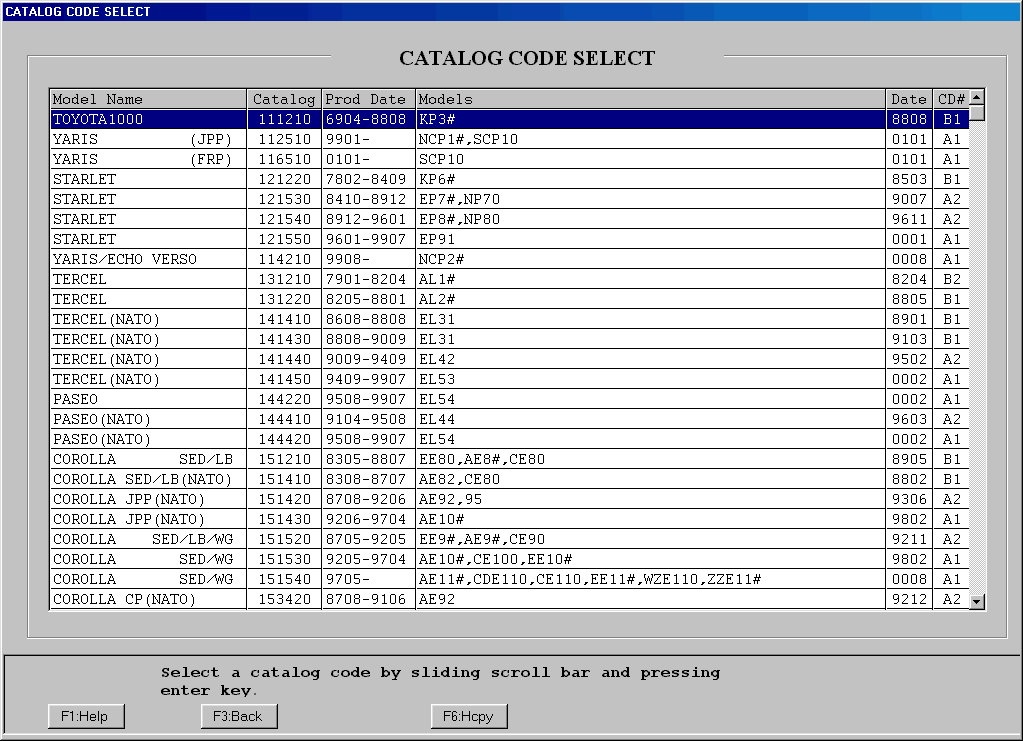The height and width of the screenshot is (741, 1023).
Task: Select TERCEL catalog 131220
Action: pos(510,299)
